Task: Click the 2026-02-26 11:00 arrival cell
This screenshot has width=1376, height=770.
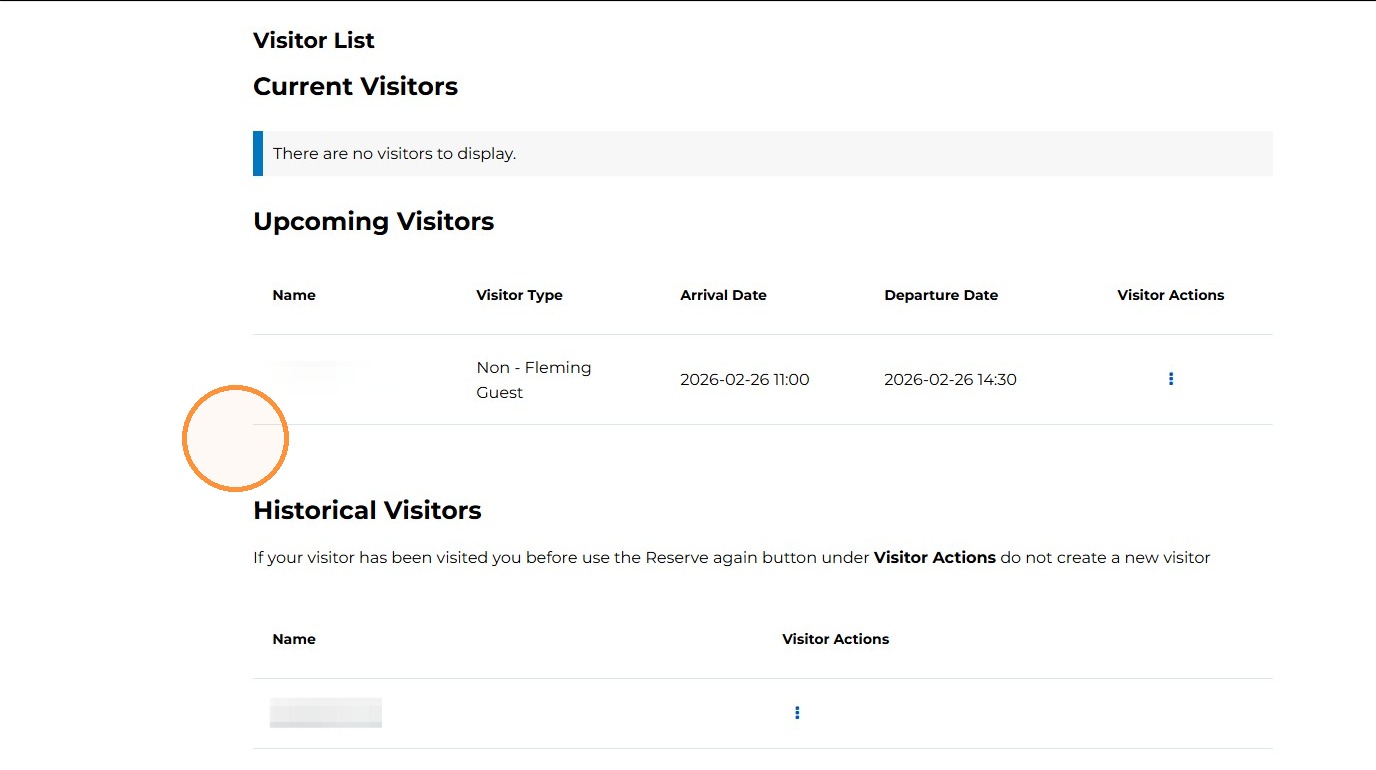Action: coord(745,380)
